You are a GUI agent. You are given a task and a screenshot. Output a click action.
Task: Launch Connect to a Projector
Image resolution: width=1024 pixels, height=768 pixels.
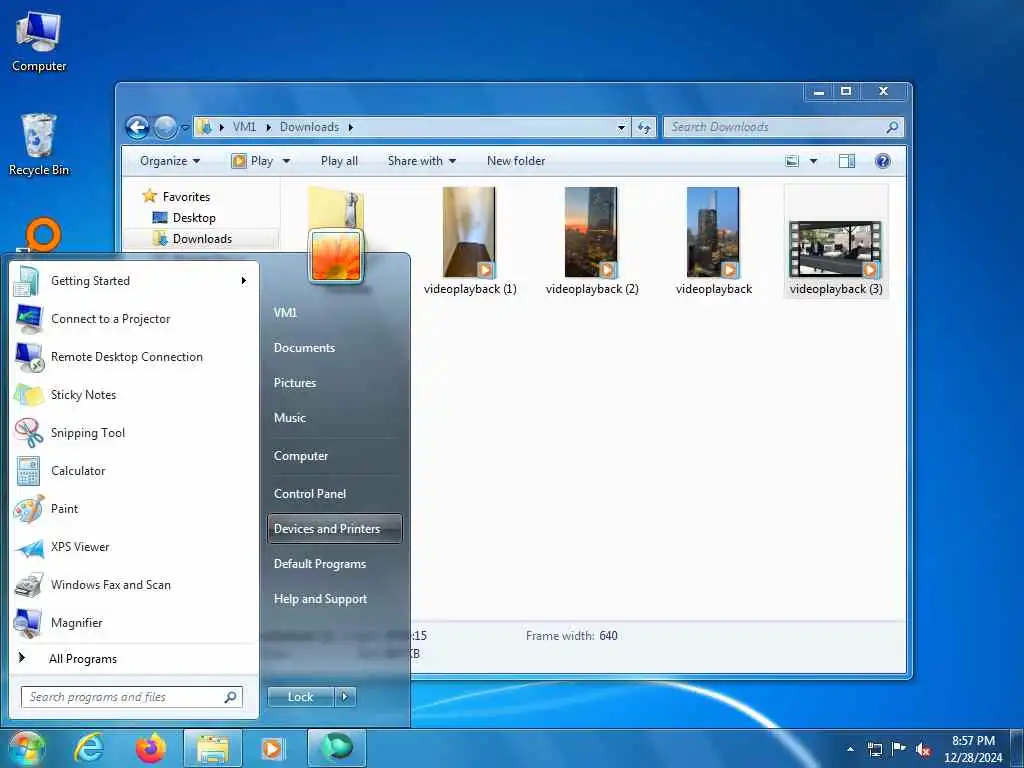point(133,319)
